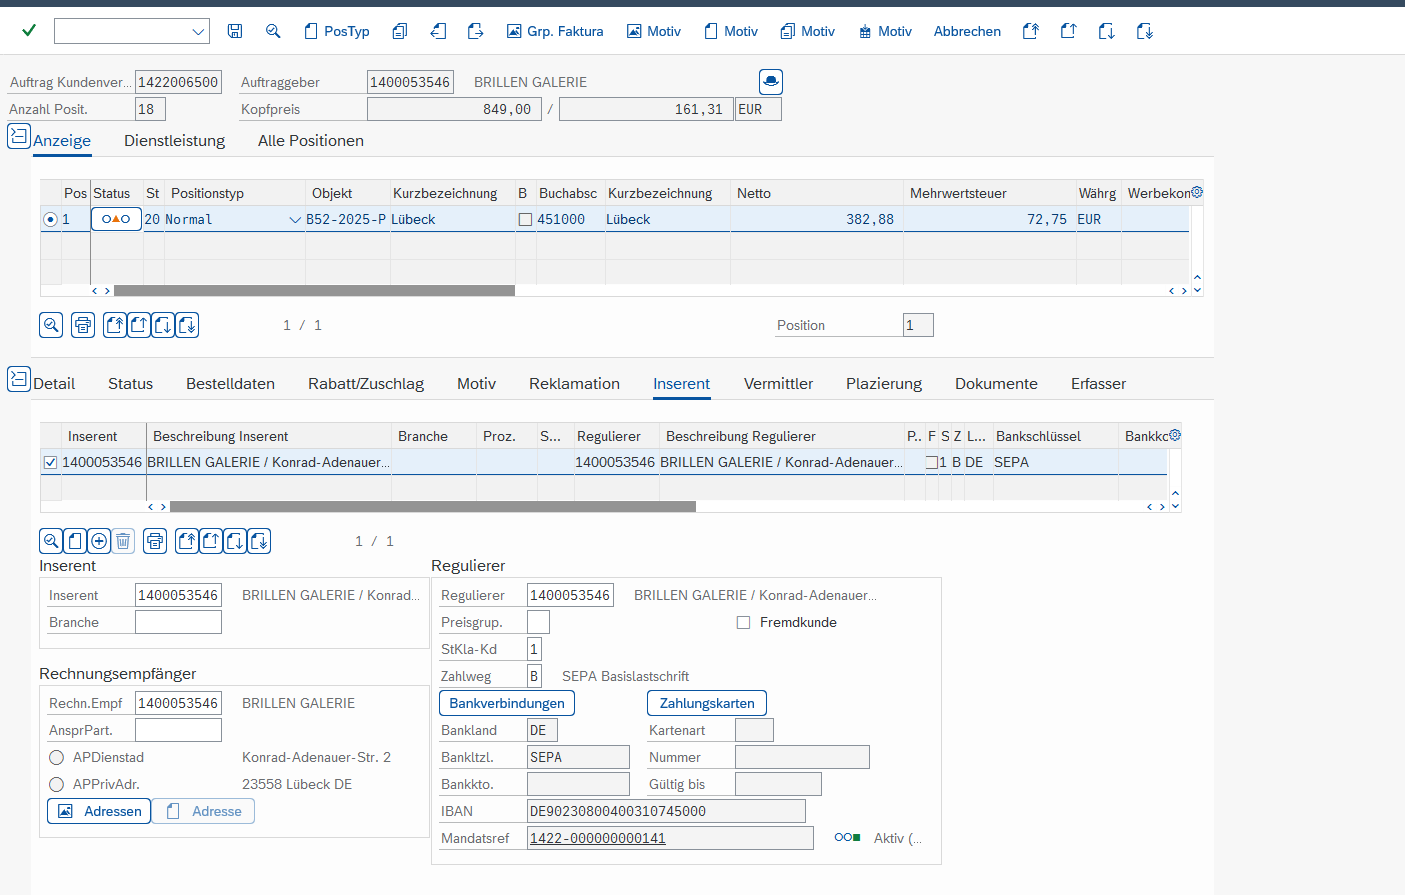Image resolution: width=1405 pixels, height=895 pixels.
Task: Click the Zahlungskarten button
Action: [707, 703]
